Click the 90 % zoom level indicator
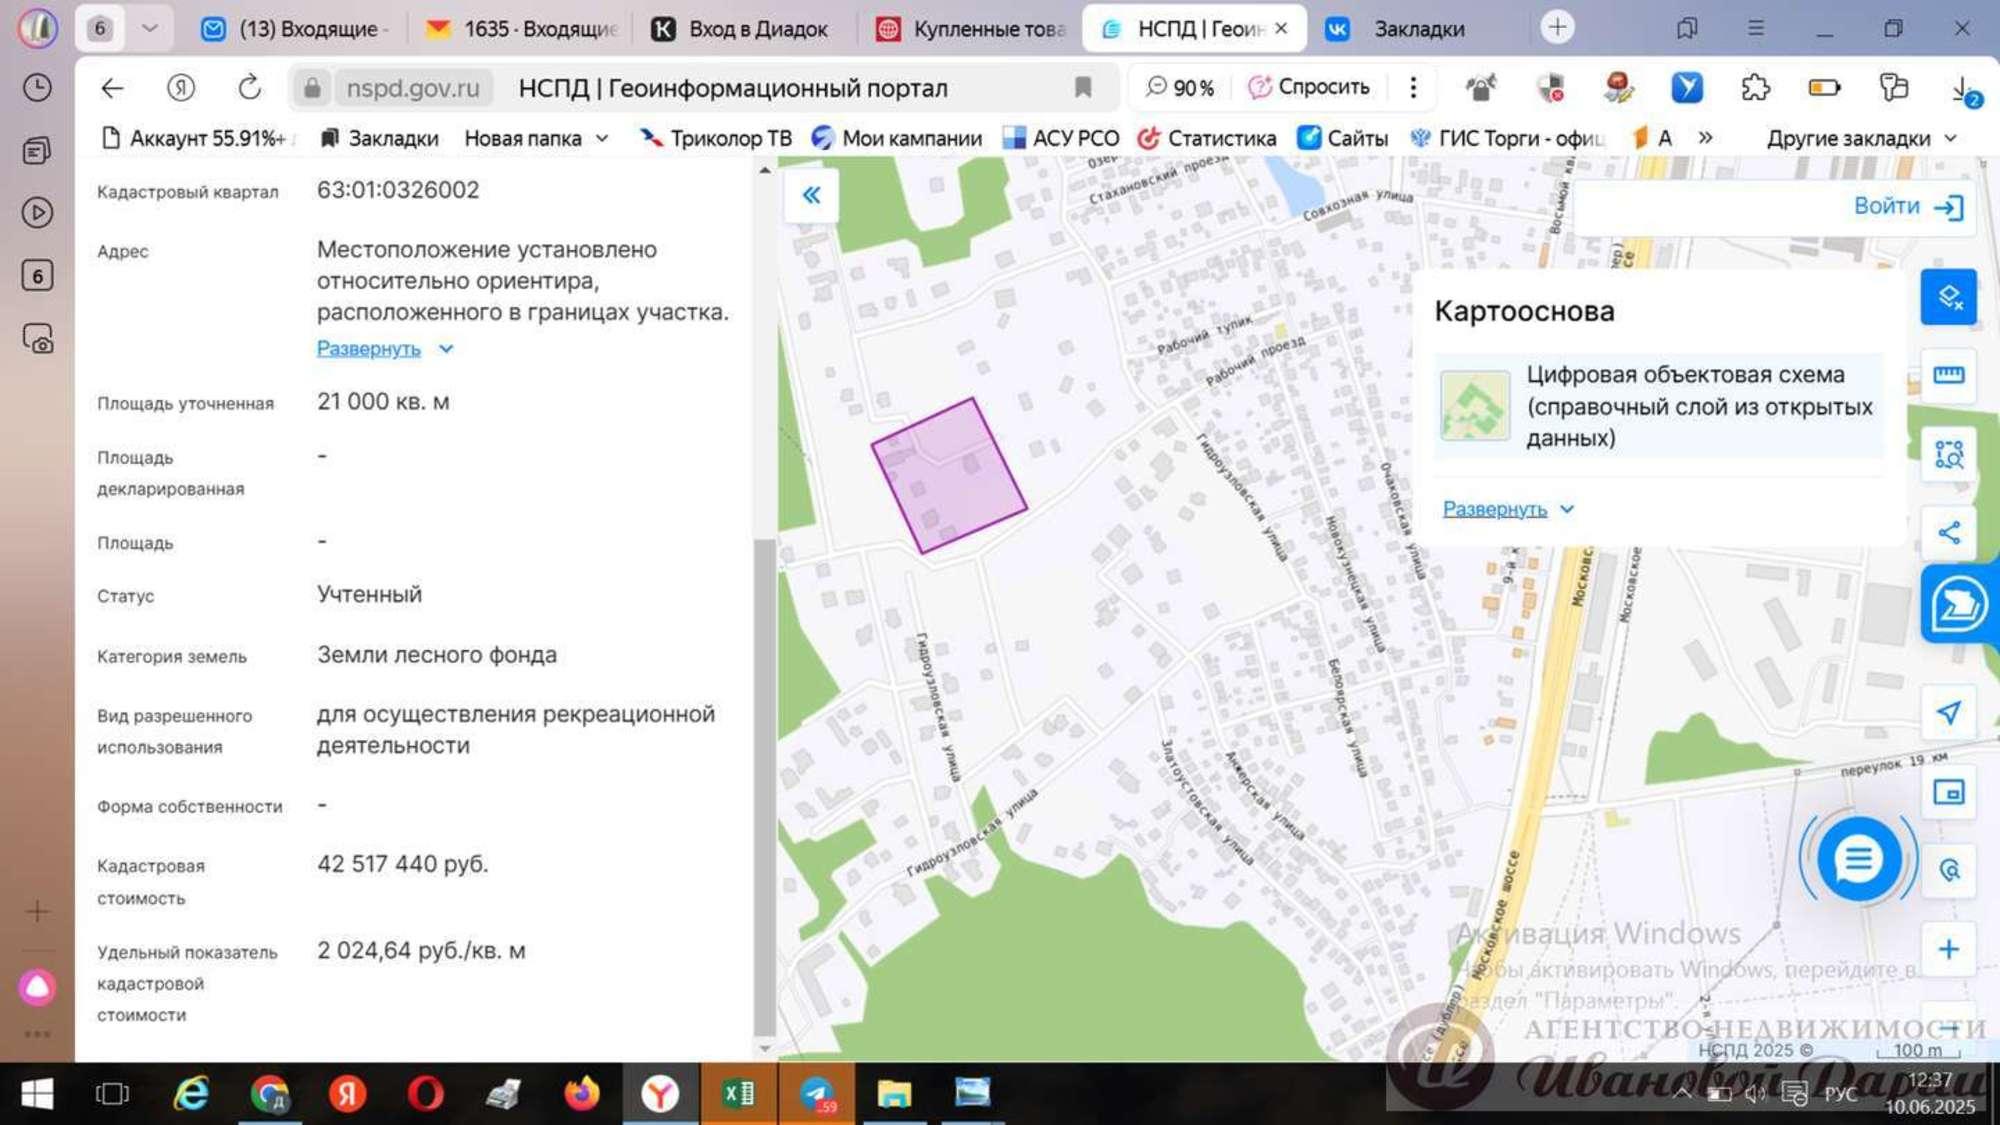The width and height of the screenshot is (2000, 1125). (x=1180, y=88)
